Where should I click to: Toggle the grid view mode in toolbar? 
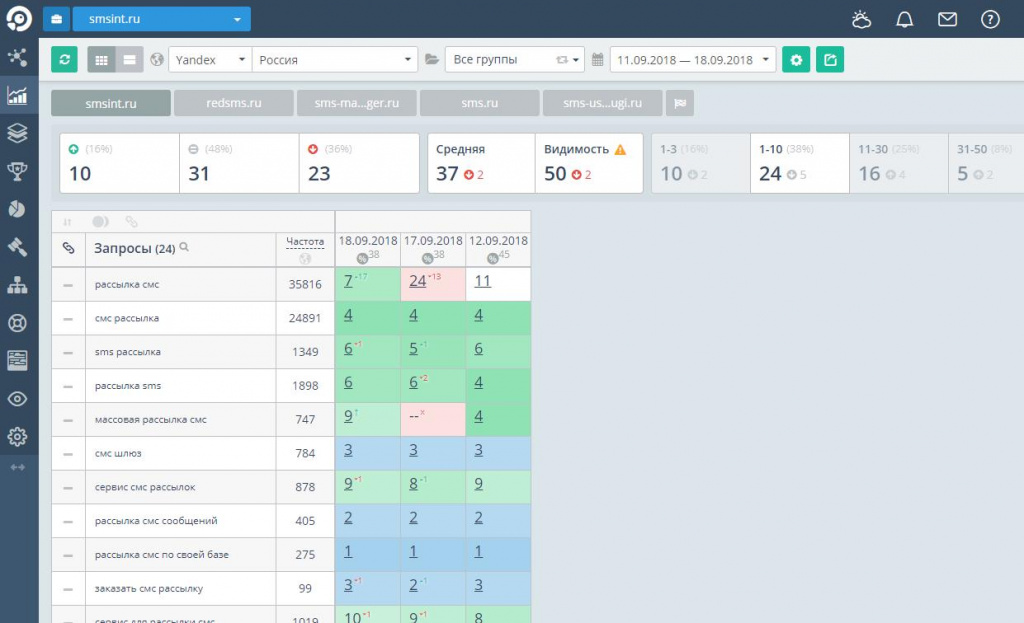[x=100, y=59]
